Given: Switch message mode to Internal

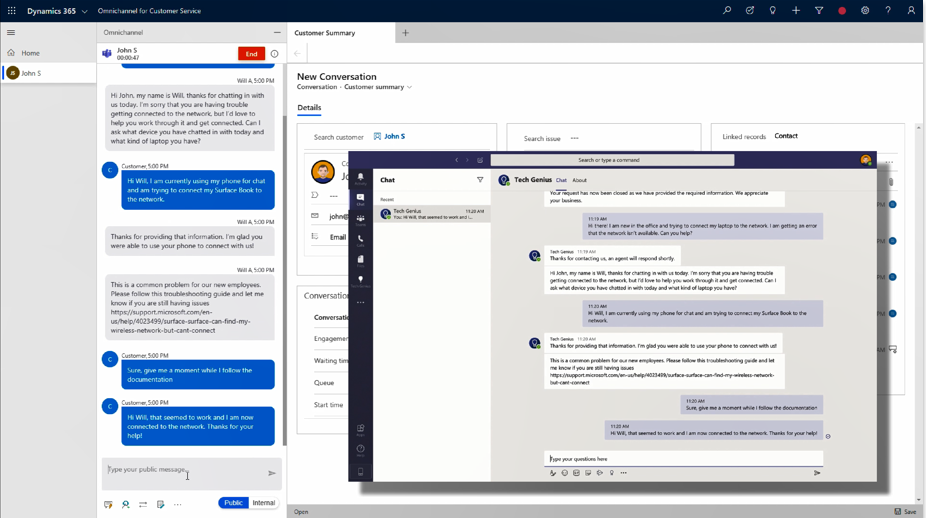Looking at the screenshot, I should (264, 503).
